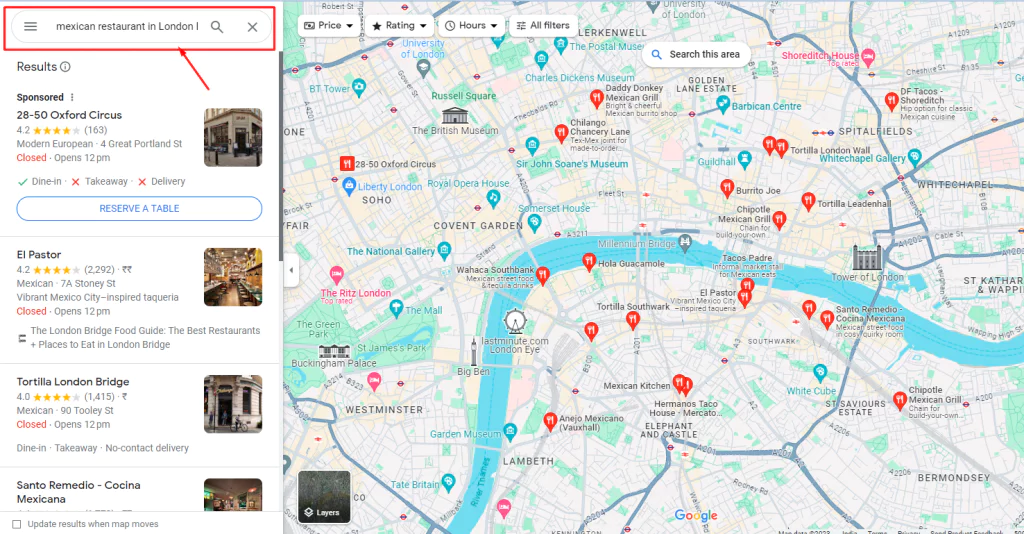Click the Tortilla London Wall label
Image resolution: width=1024 pixels, height=534 pixels.
(x=830, y=150)
